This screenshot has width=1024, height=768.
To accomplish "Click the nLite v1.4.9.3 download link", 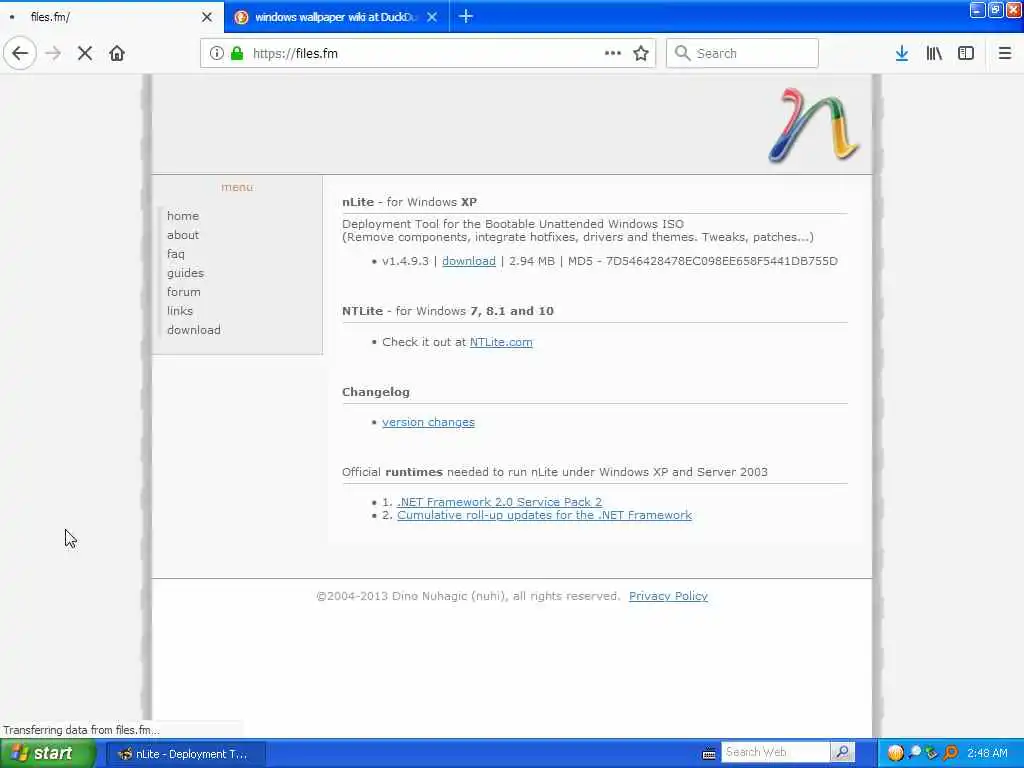I will point(469,261).
